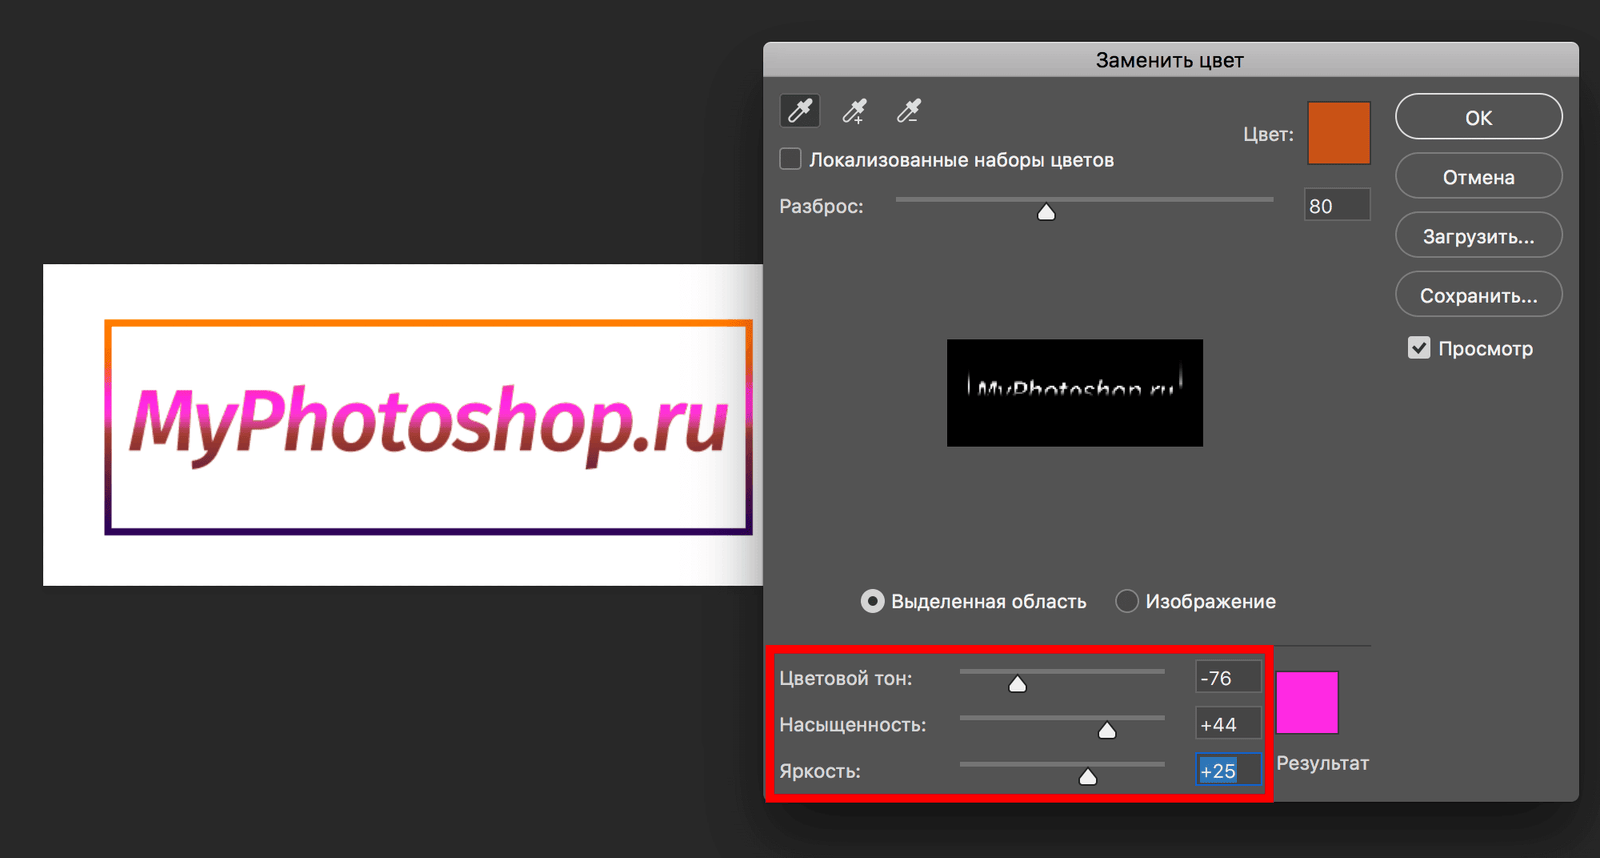The image size is (1600, 858).
Task: Click the Загрузить... button
Action: [x=1478, y=236]
